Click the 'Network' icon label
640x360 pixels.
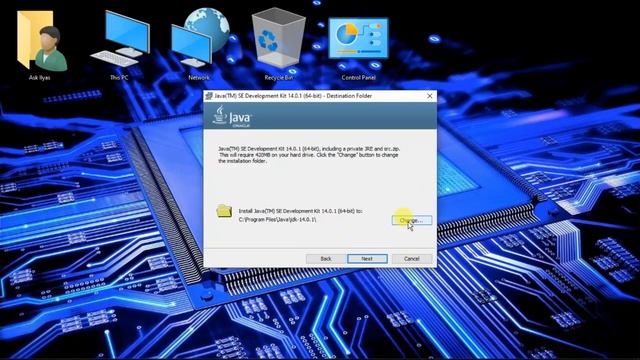[199, 78]
